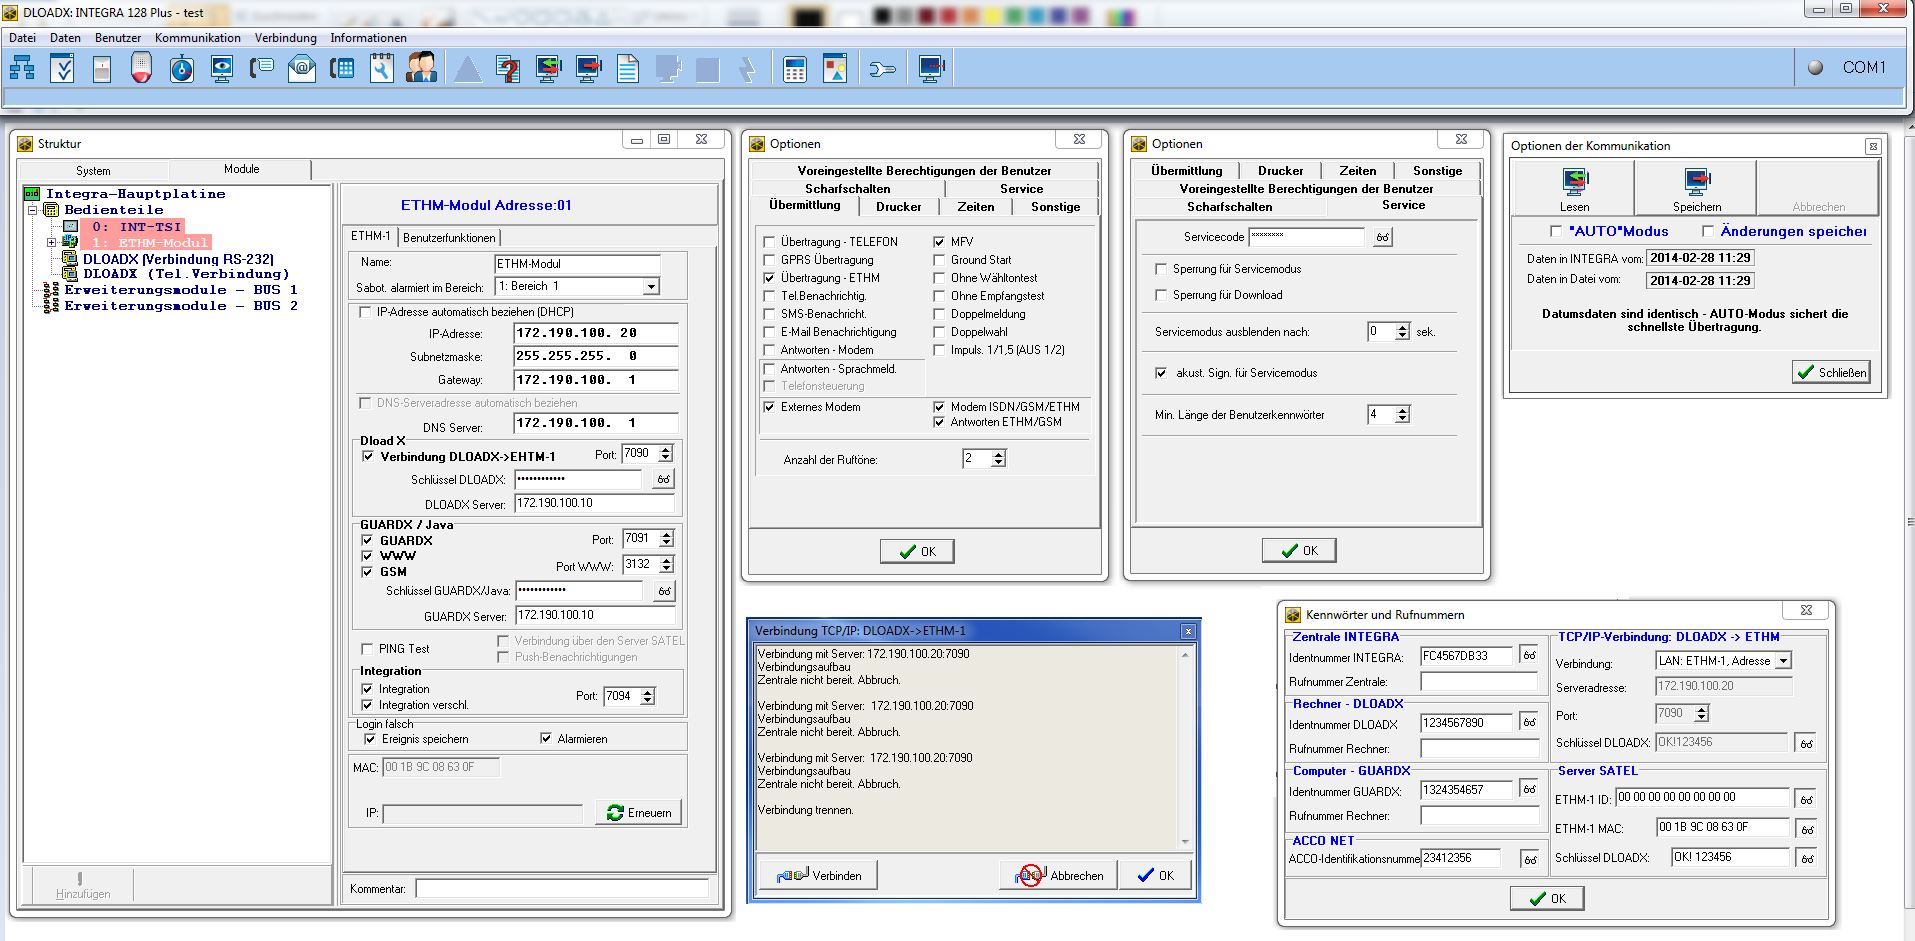Collapse the Bedienteile tree node
The height and width of the screenshot is (941, 1915).
pos(33,210)
